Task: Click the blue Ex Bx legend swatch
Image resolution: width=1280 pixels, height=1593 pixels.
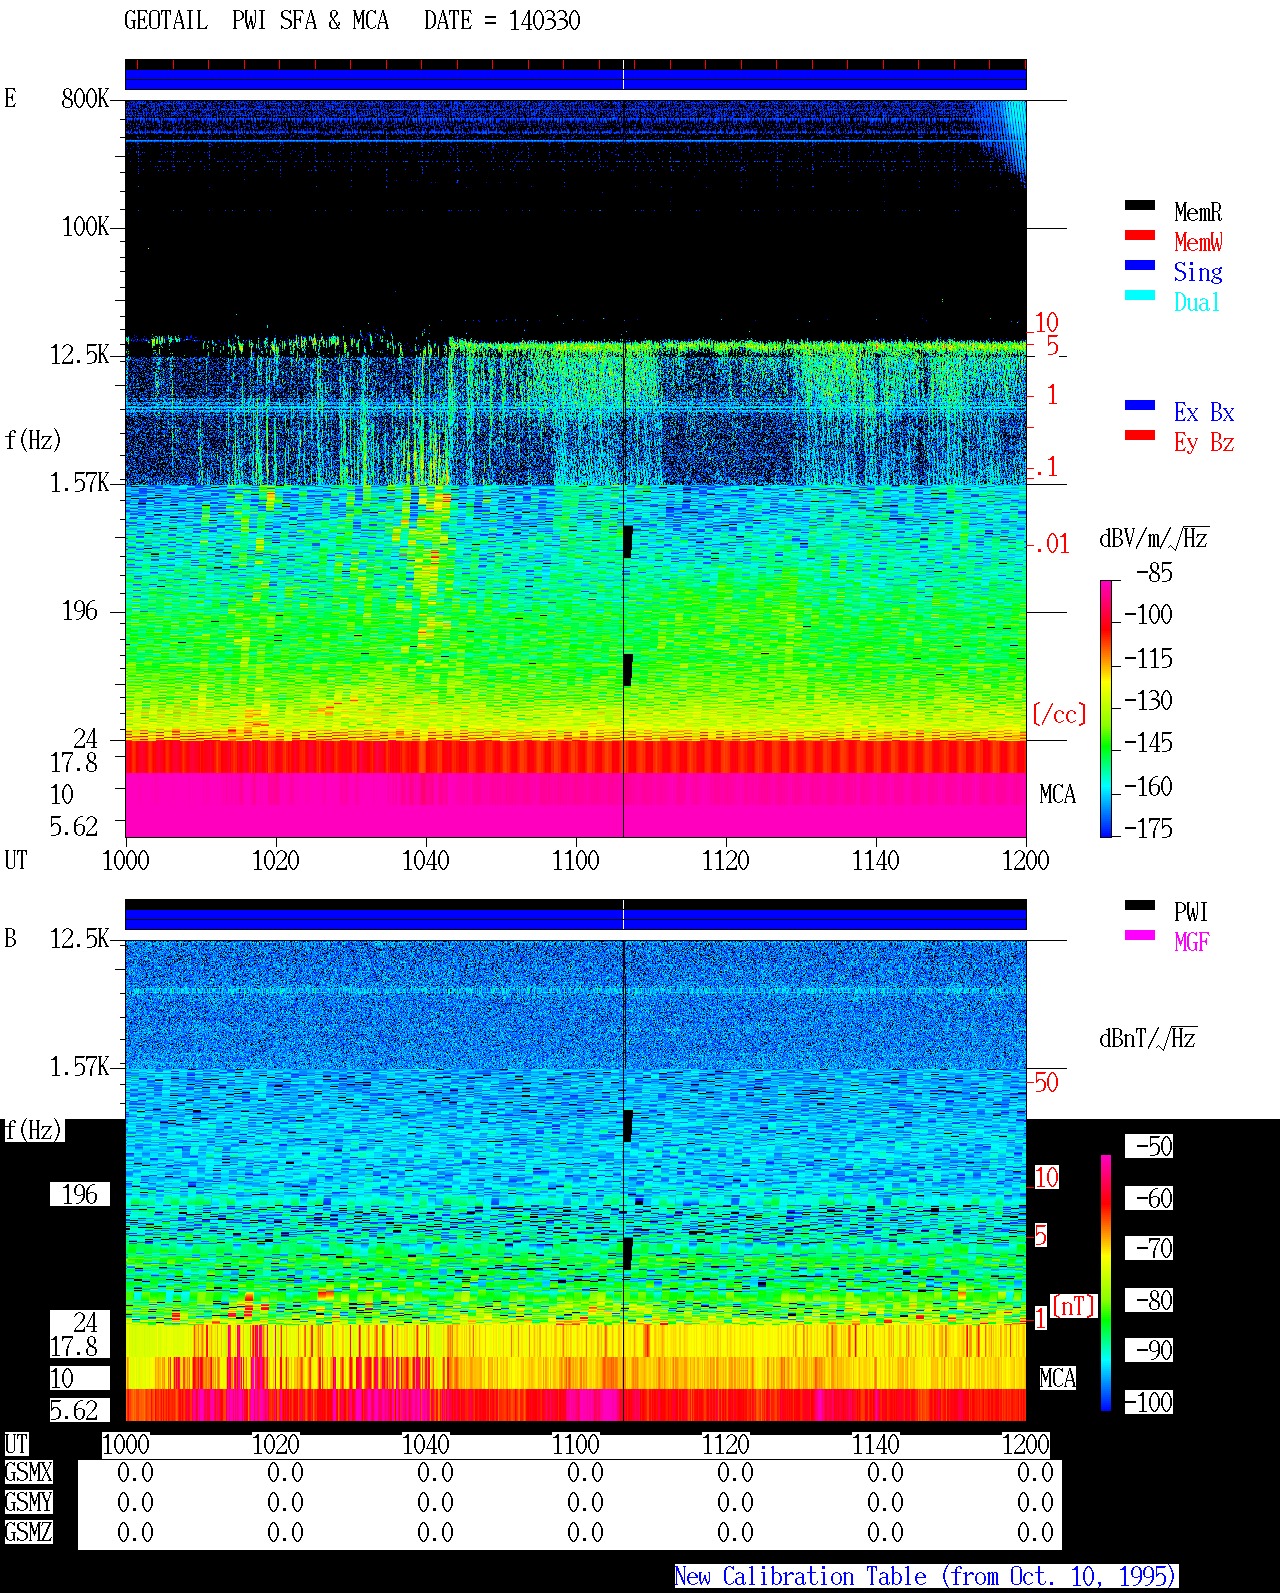Action: [x=1139, y=405]
